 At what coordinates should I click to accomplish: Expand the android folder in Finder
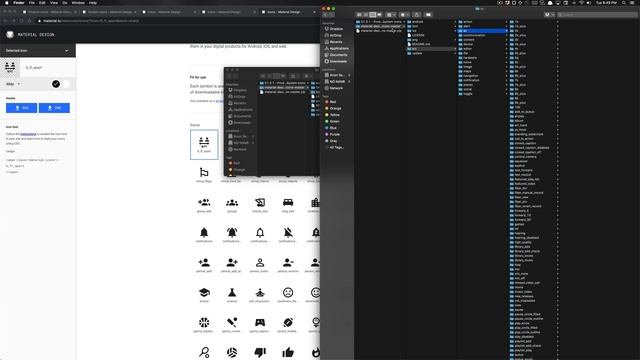point(455,22)
